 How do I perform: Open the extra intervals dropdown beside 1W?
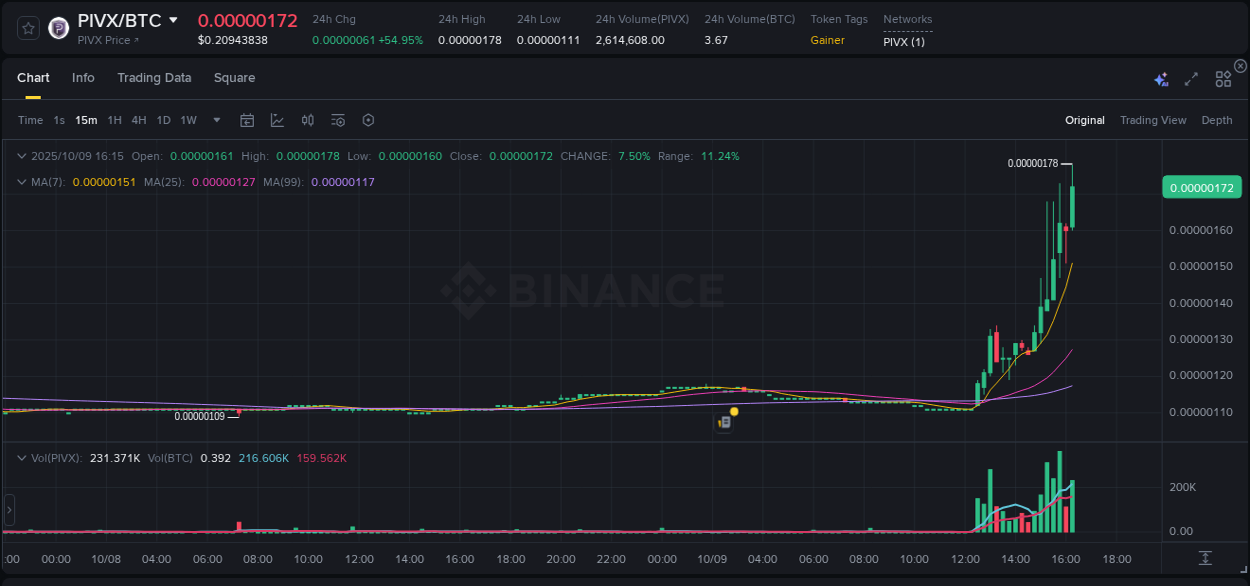coord(216,120)
